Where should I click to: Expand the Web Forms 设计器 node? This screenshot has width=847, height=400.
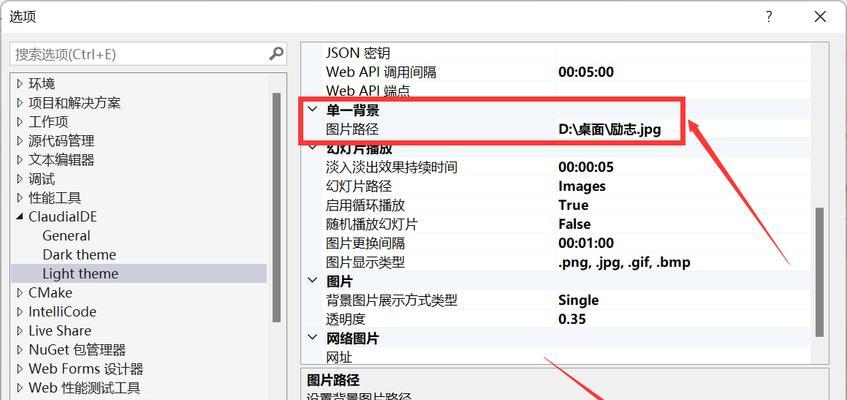click(x=19, y=369)
